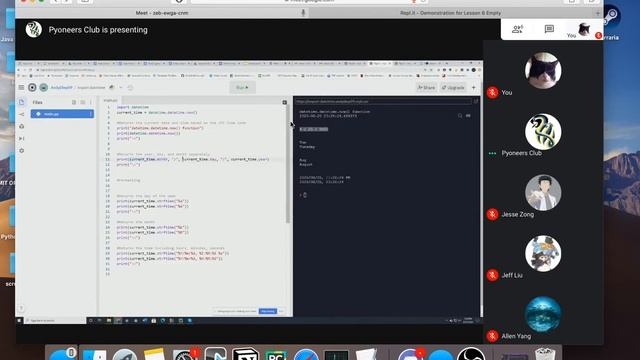Image resolution: width=640 pixels, height=360 pixels.
Task: Click the muted mic indicator beside You
Action: point(492,93)
